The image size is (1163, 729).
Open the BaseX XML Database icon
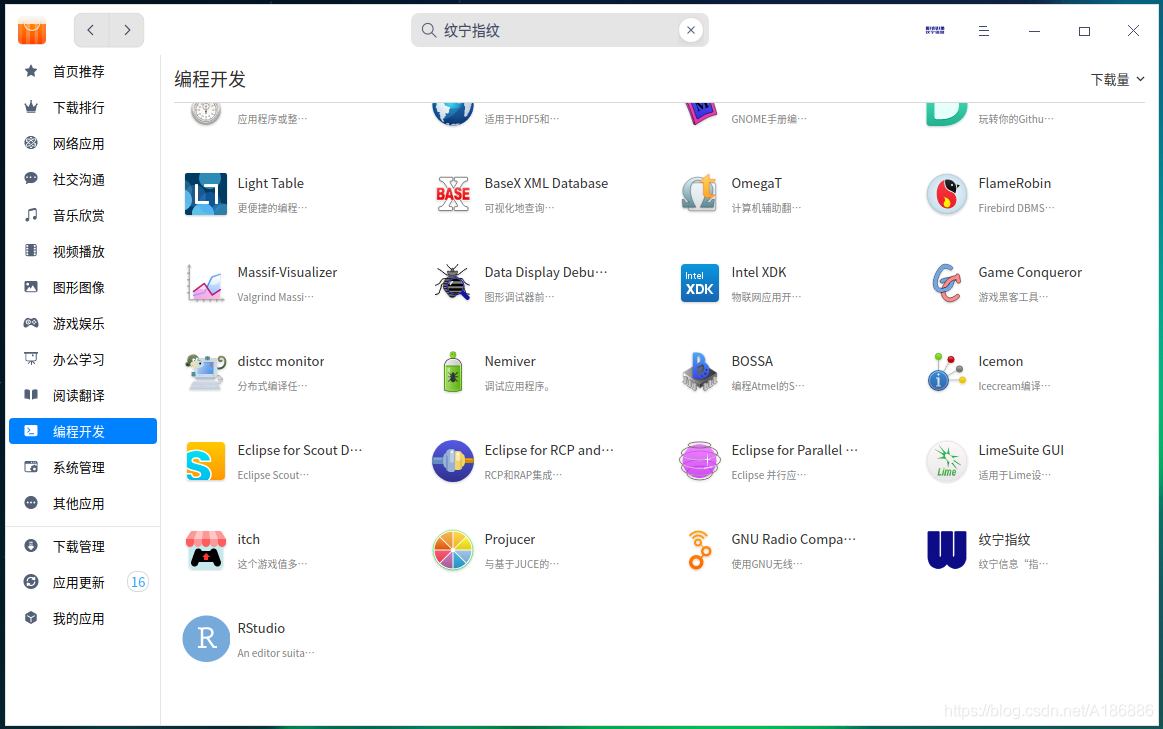(x=452, y=194)
